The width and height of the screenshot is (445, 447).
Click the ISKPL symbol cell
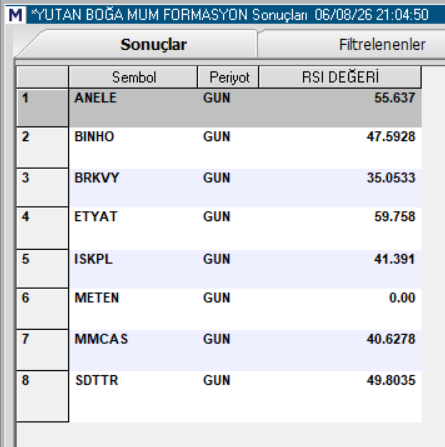(x=133, y=269)
